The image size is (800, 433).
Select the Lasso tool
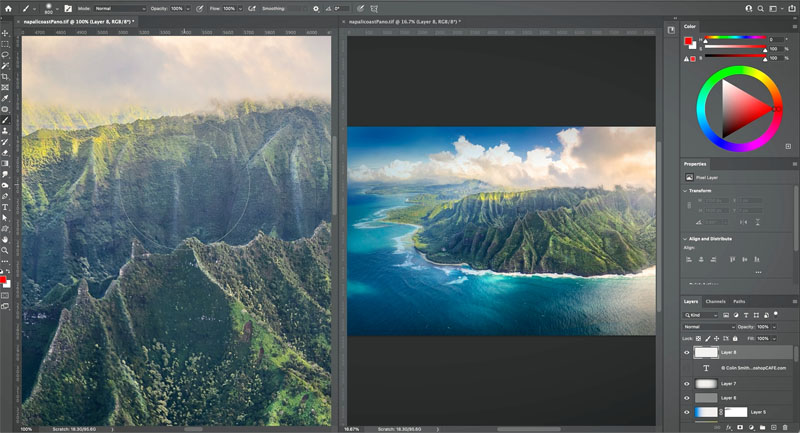[x=5, y=55]
